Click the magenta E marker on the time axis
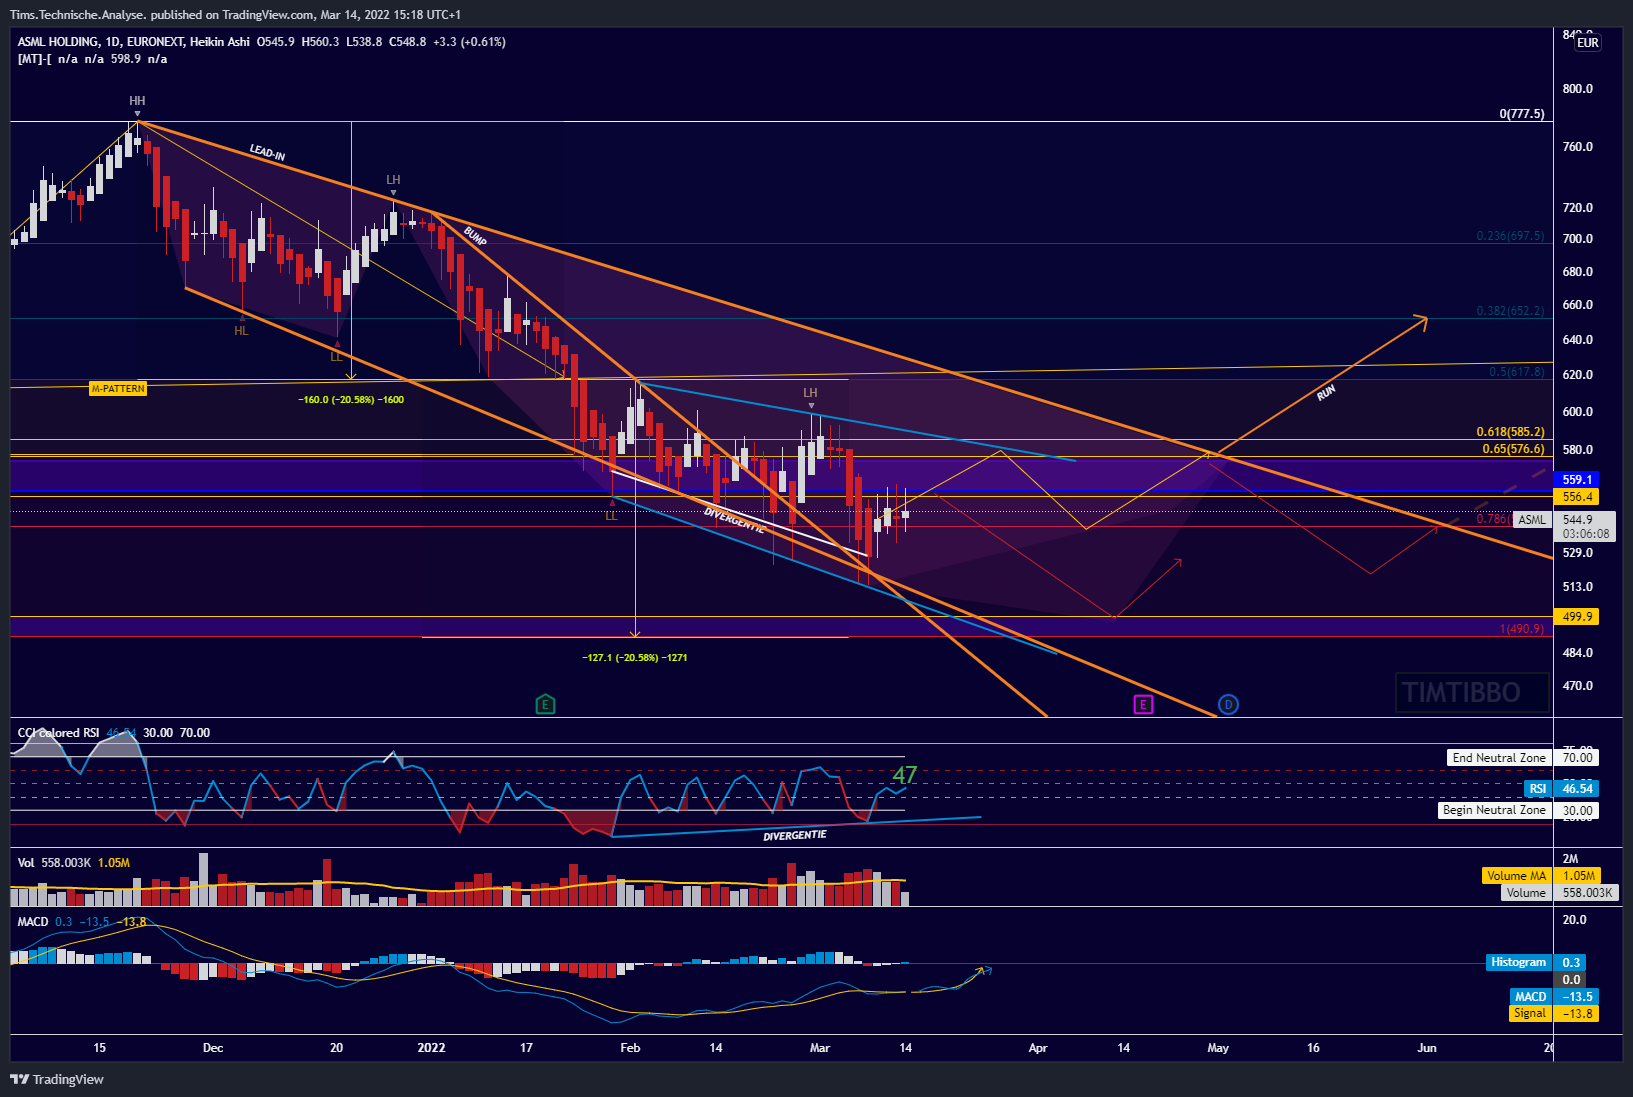Image resolution: width=1633 pixels, height=1097 pixels. [1143, 705]
